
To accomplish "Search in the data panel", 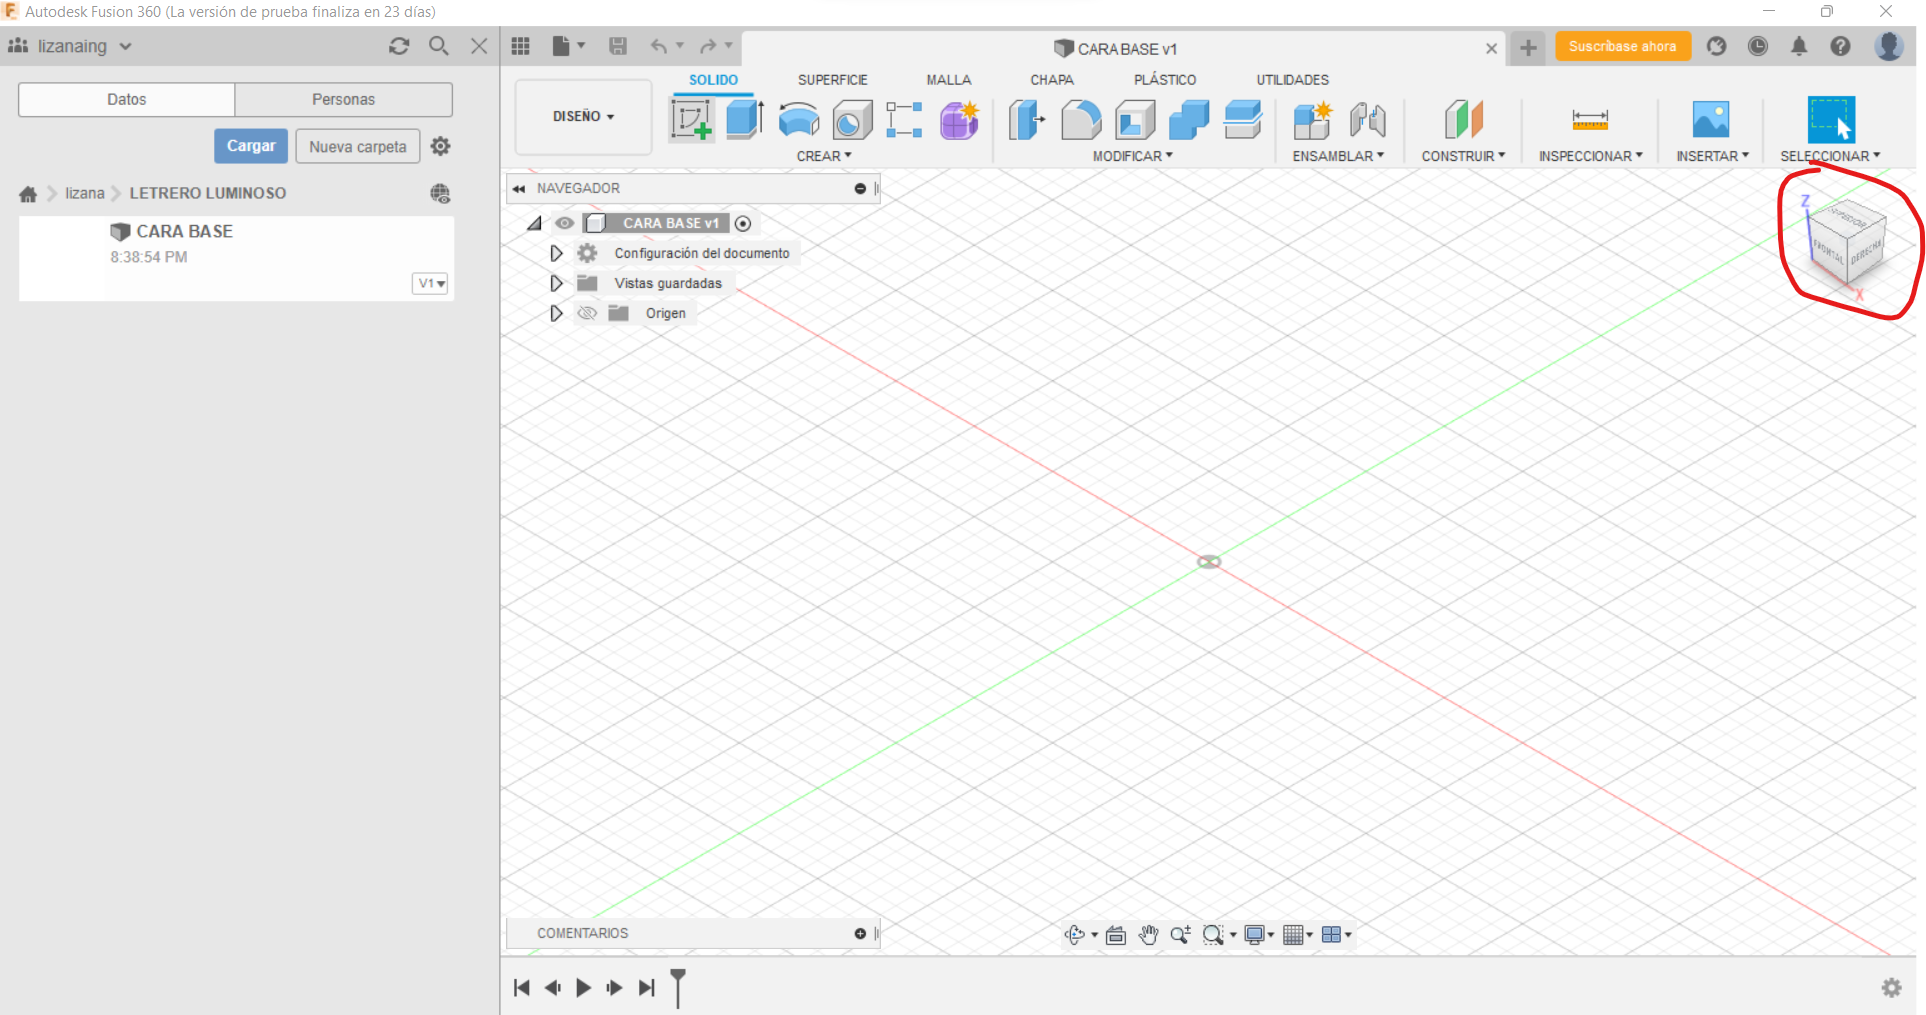I will 438,46.
